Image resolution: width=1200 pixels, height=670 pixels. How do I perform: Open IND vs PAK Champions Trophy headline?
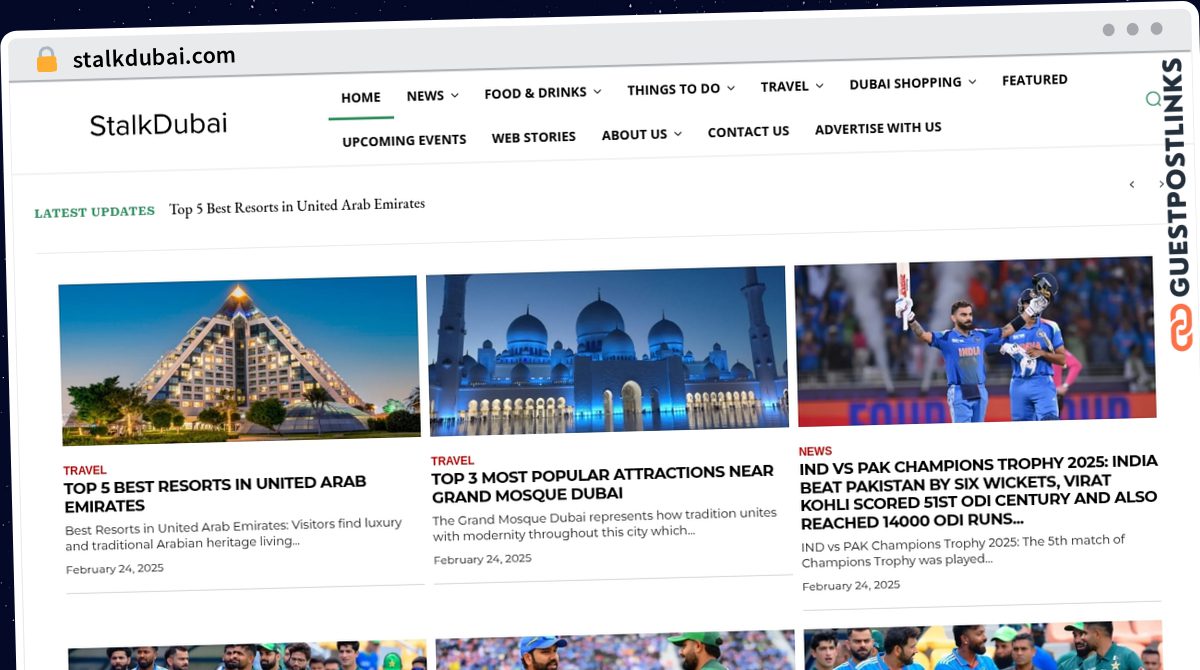click(x=978, y=491)
